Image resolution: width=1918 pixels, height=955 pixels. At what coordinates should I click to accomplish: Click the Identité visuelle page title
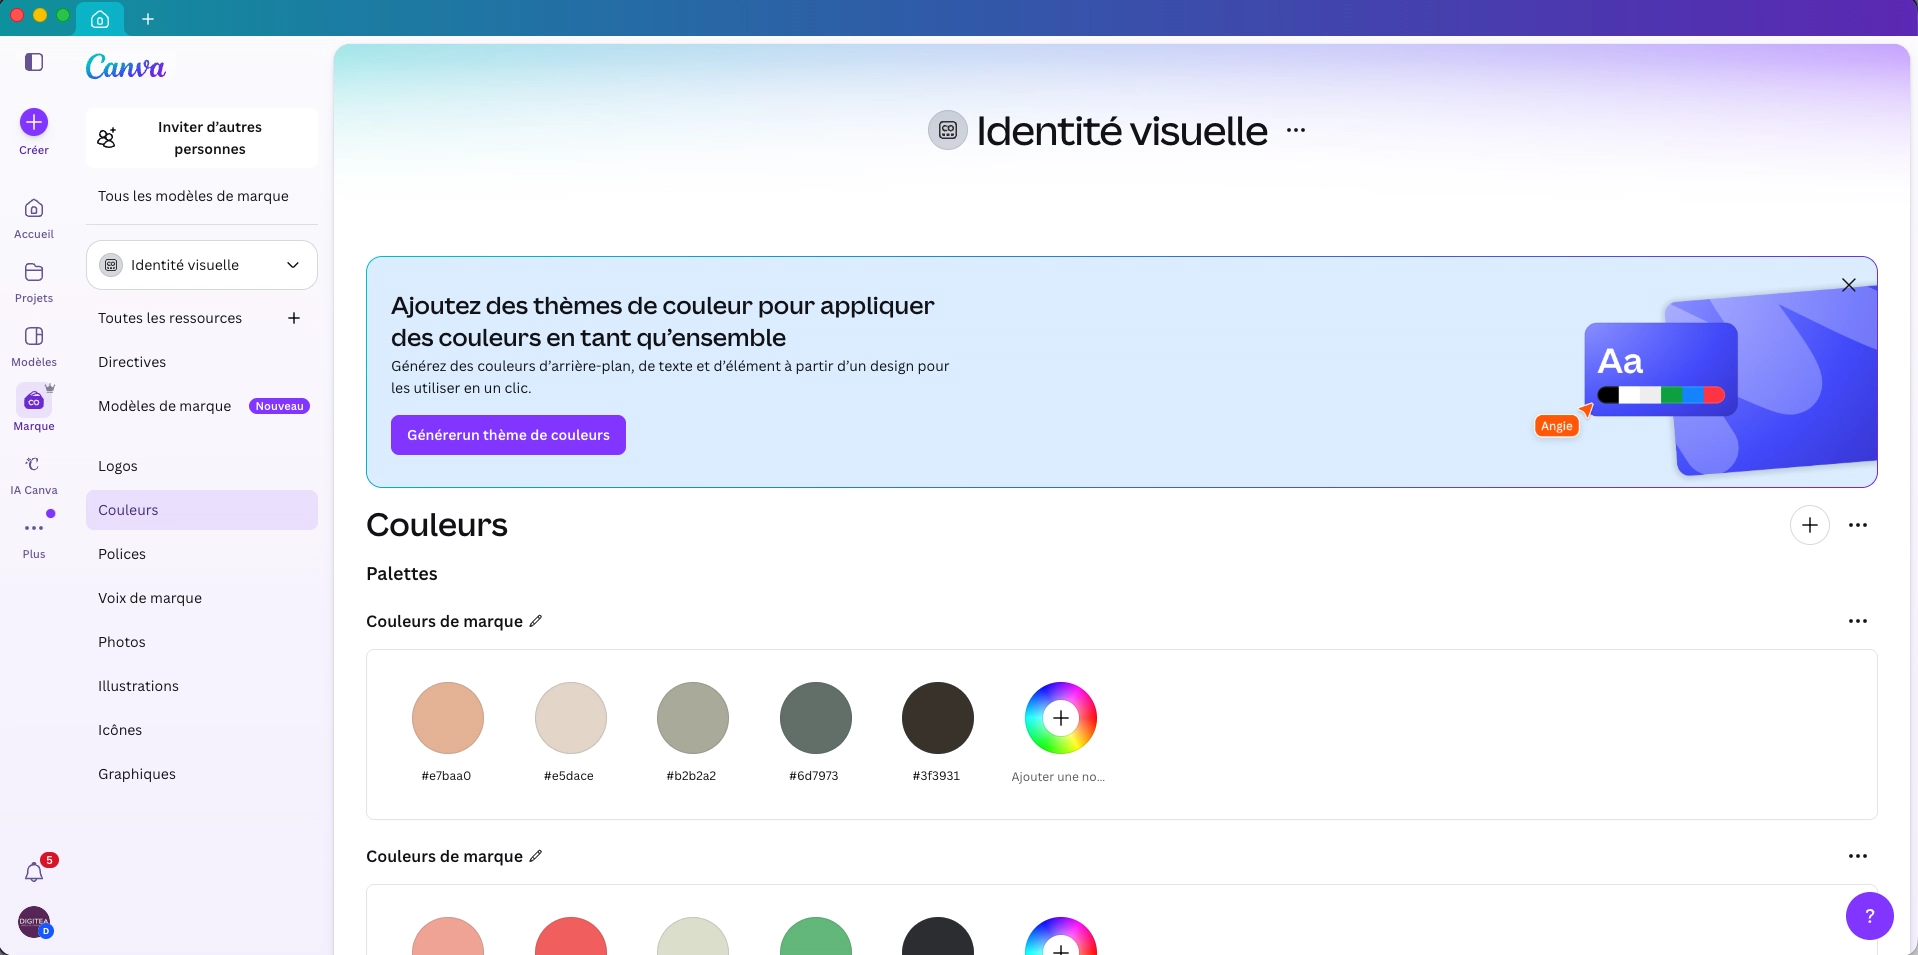click(1122, 131)
